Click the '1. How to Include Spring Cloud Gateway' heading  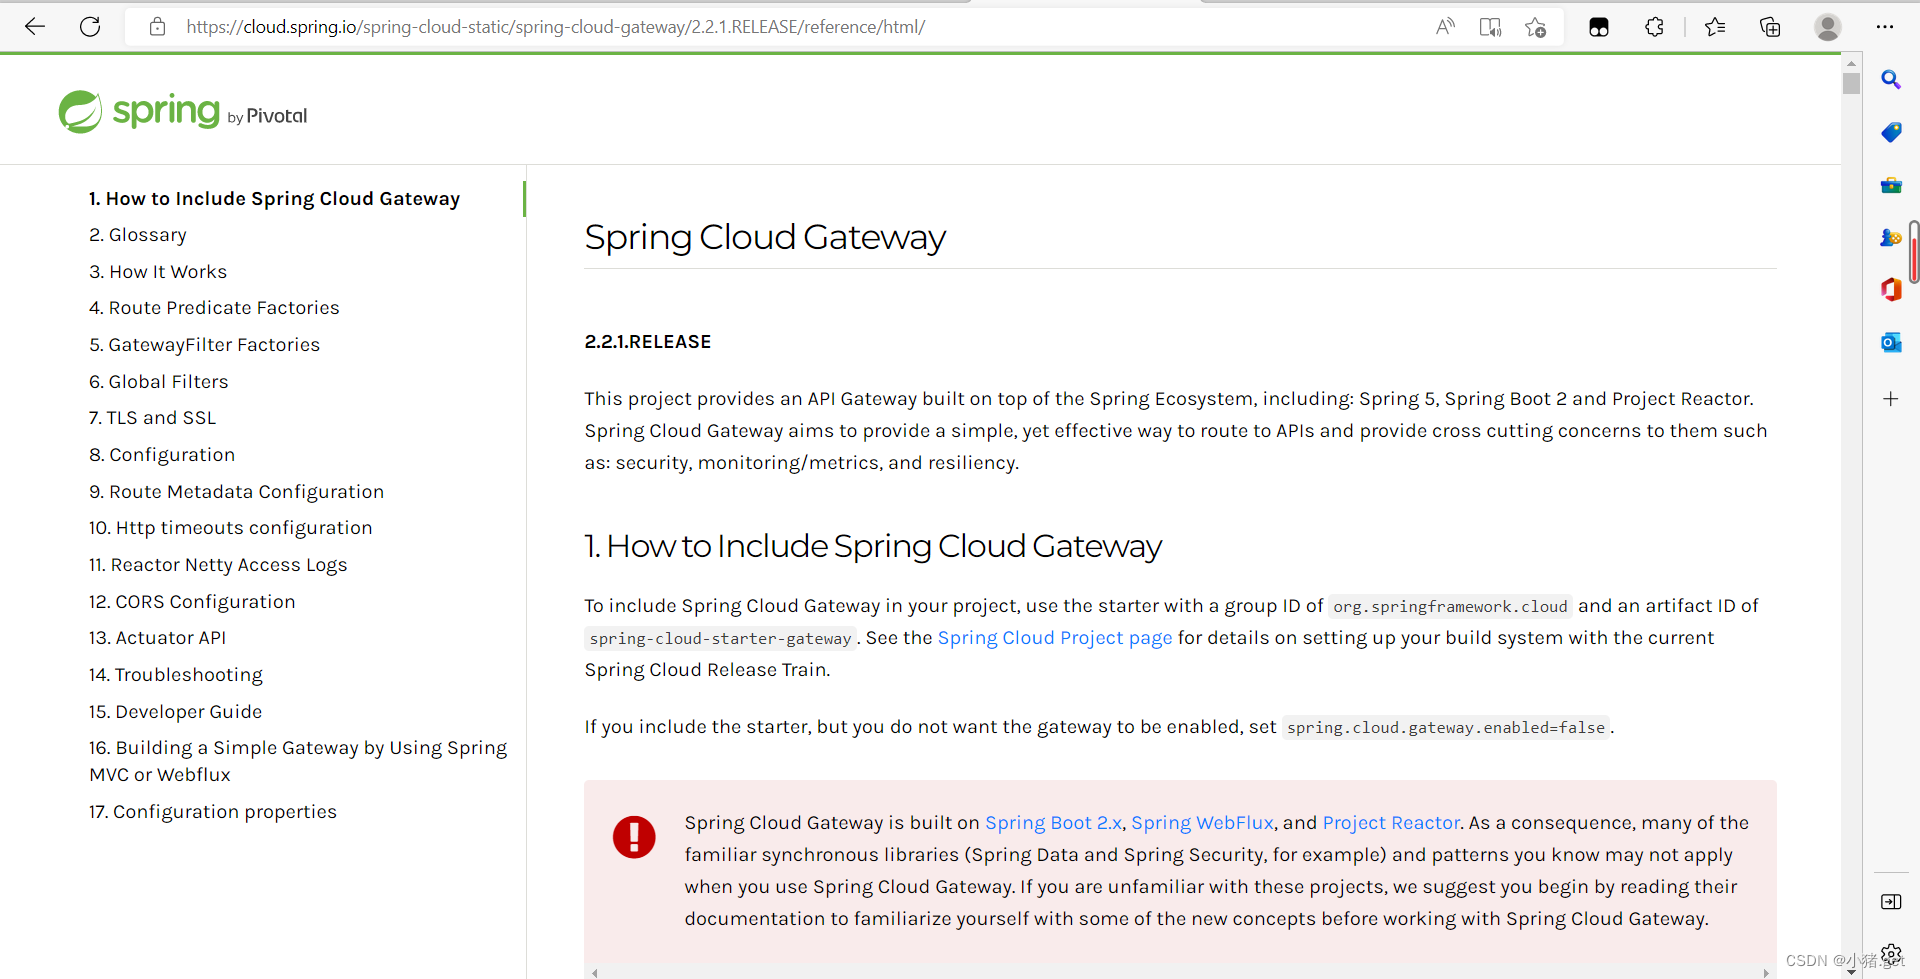click(873, 546)
